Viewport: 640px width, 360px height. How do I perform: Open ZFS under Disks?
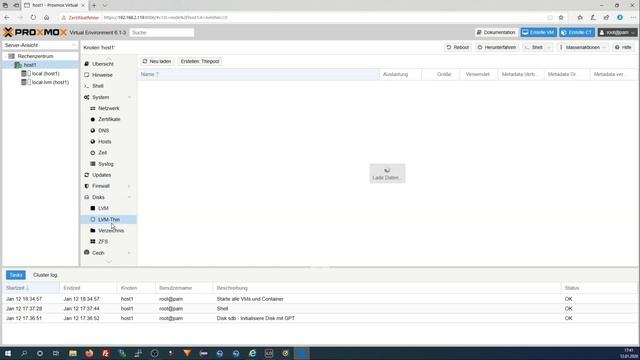(103, 242)
